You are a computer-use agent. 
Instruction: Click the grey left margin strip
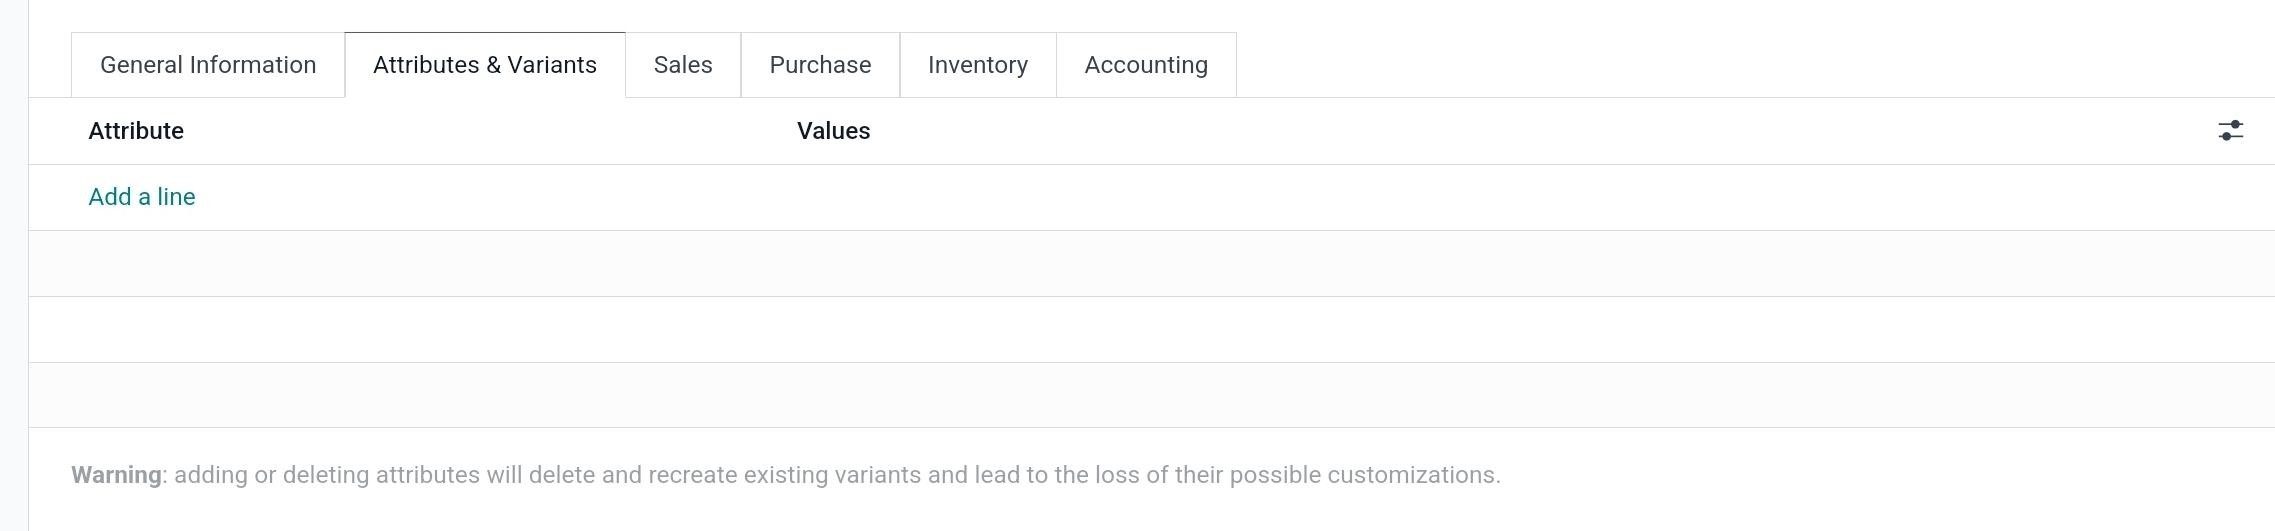point(13,300)
